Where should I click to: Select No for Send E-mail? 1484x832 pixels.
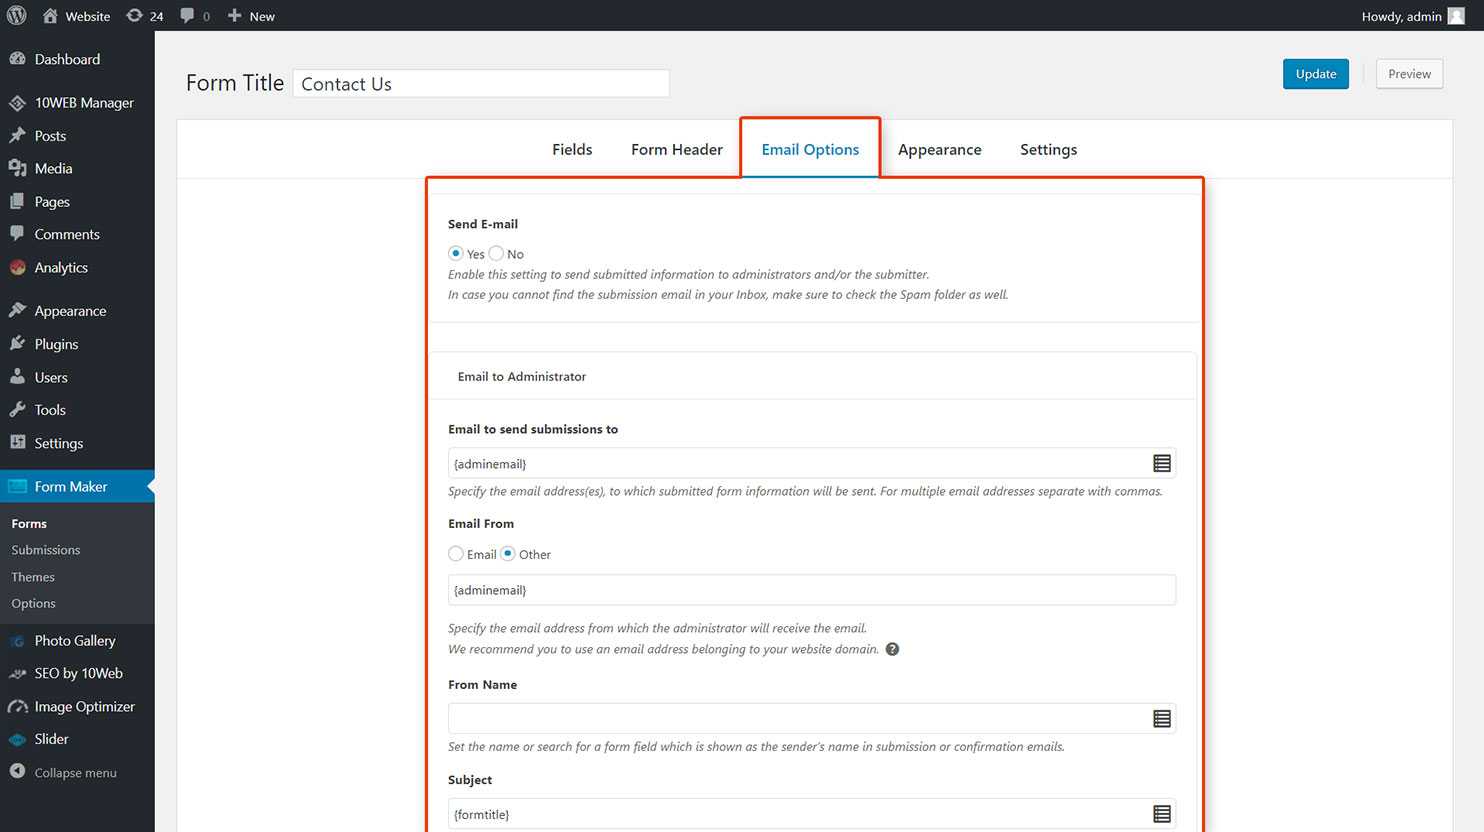click(x=496, y=254)
